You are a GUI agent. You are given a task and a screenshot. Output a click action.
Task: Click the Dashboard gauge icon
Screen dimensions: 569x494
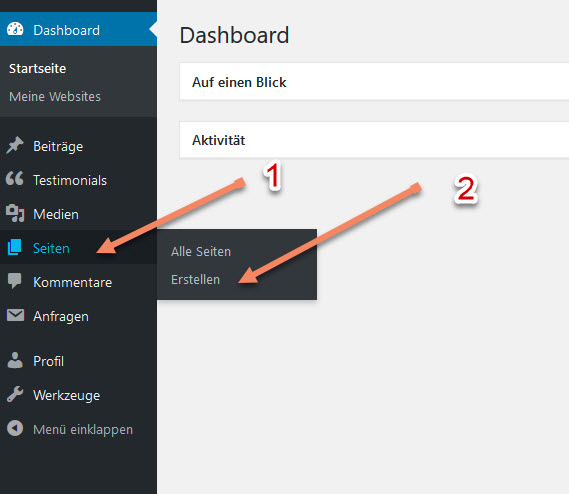coord(15,29)
